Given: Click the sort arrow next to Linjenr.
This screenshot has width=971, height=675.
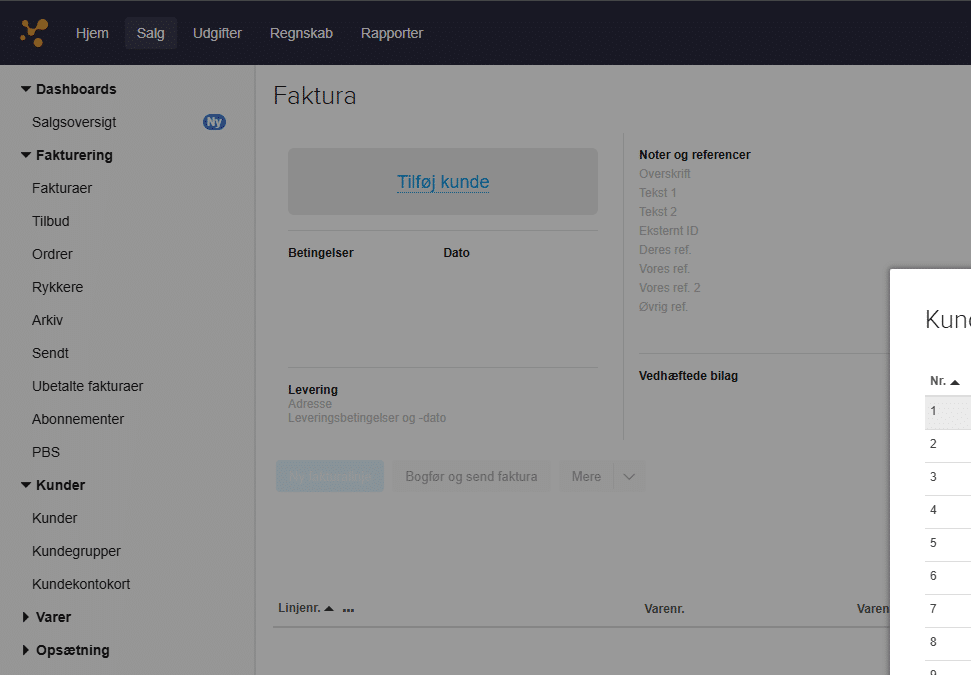Looking at the screenshot, I should tap(329, 609).
